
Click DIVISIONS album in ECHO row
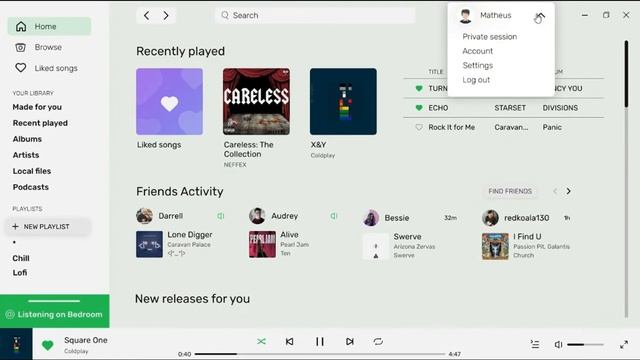(560, 108)
